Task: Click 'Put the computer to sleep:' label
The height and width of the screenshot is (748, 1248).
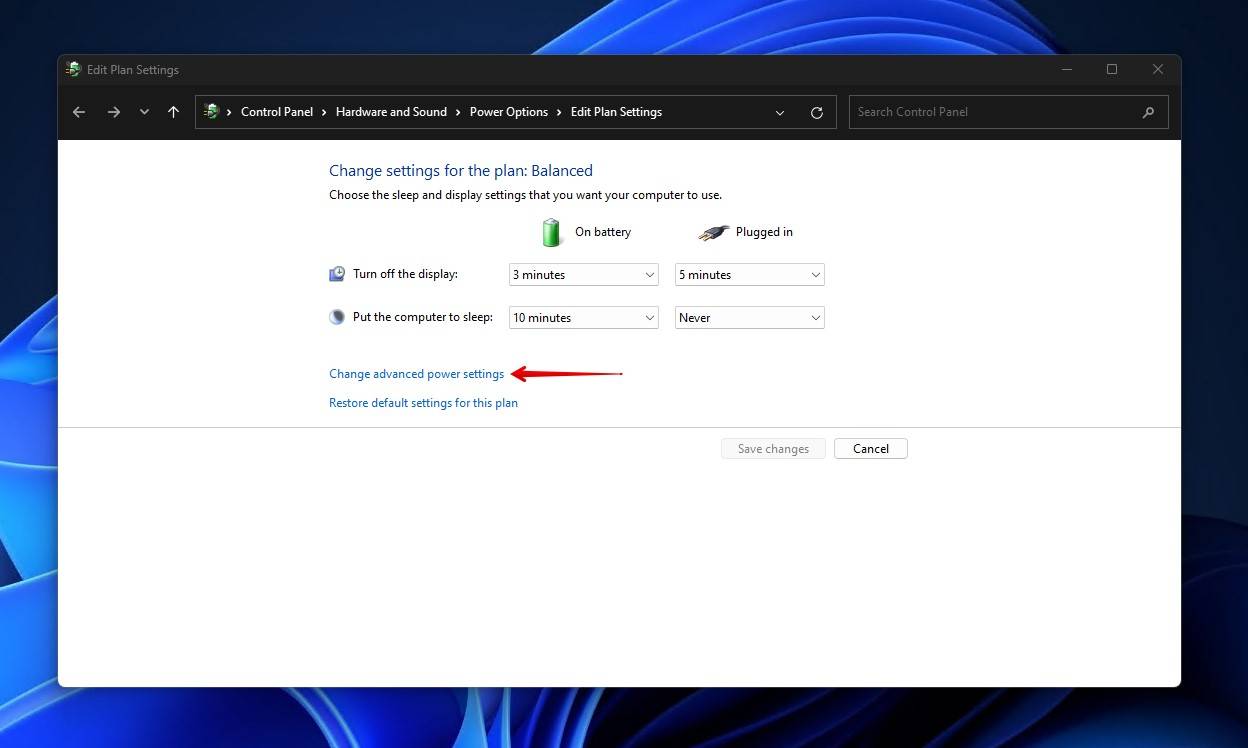Action: 423,317
